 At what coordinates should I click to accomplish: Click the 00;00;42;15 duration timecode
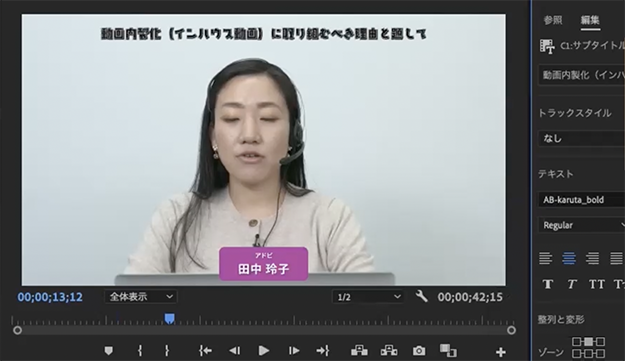tap(470, 297)
